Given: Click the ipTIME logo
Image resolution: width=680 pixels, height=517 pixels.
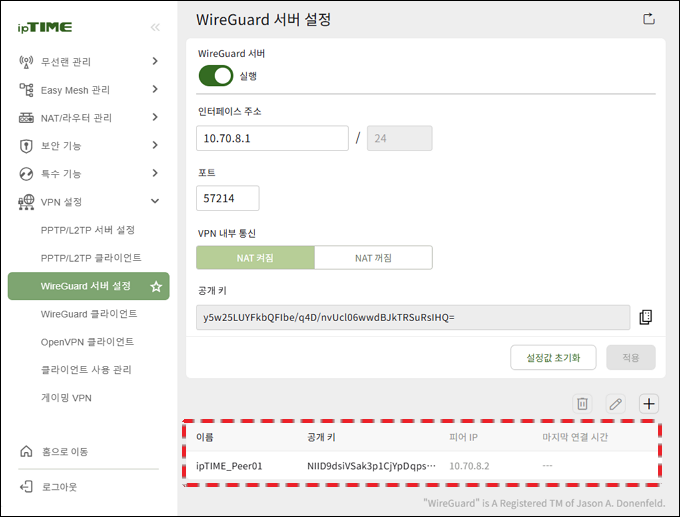Looking at the screenshot, I should pyautogui.click(x=44, y=27).
